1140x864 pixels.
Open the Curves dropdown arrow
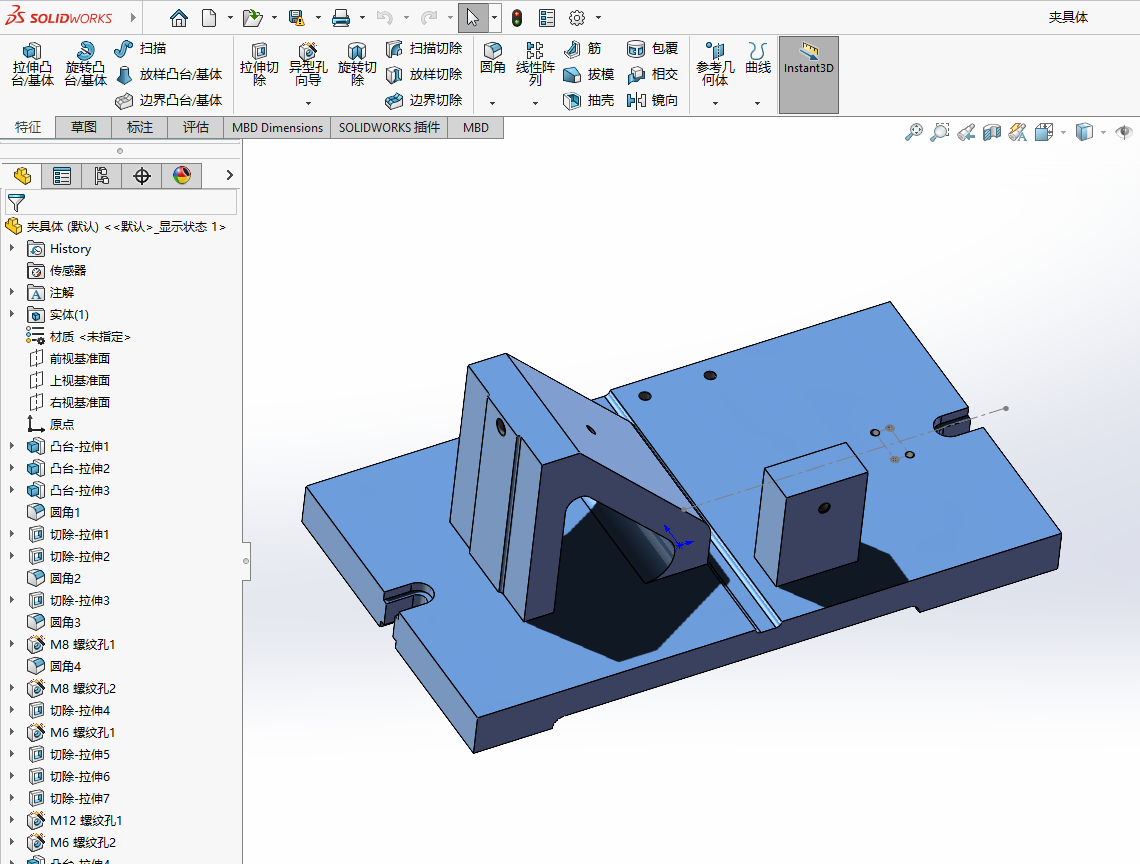tap(758, 103)
